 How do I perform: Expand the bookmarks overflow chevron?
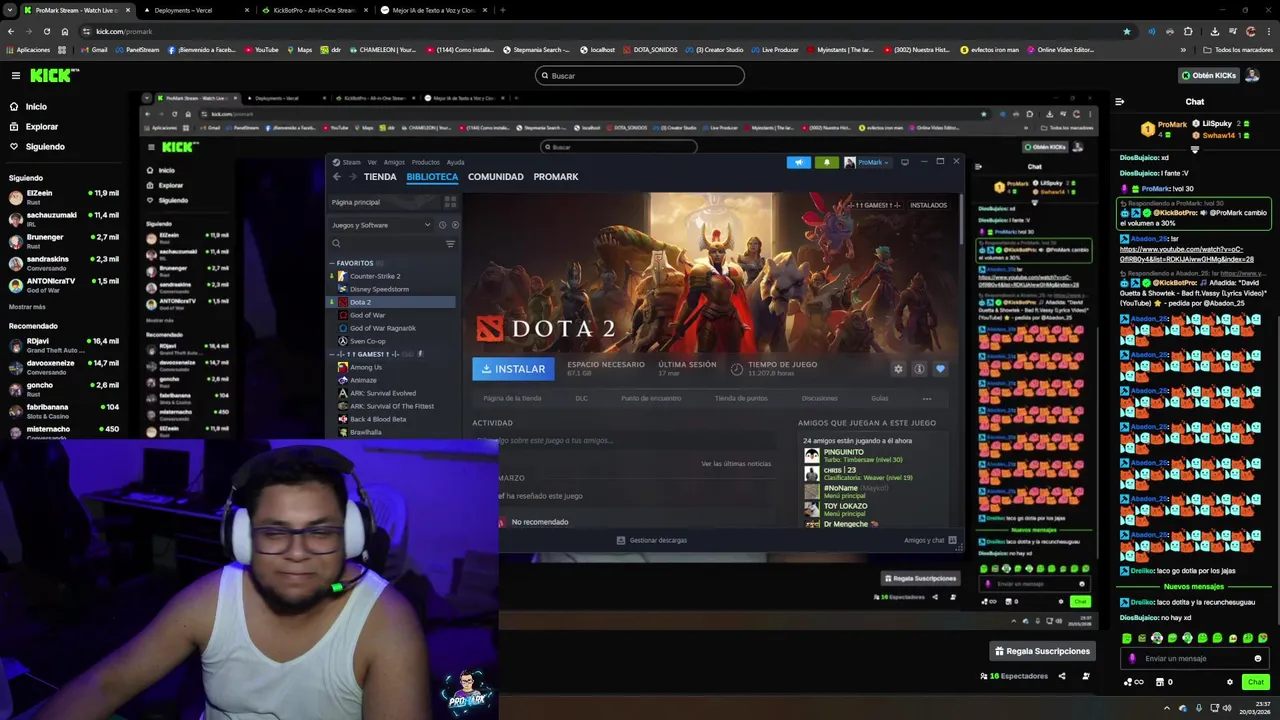(1183, 49)
